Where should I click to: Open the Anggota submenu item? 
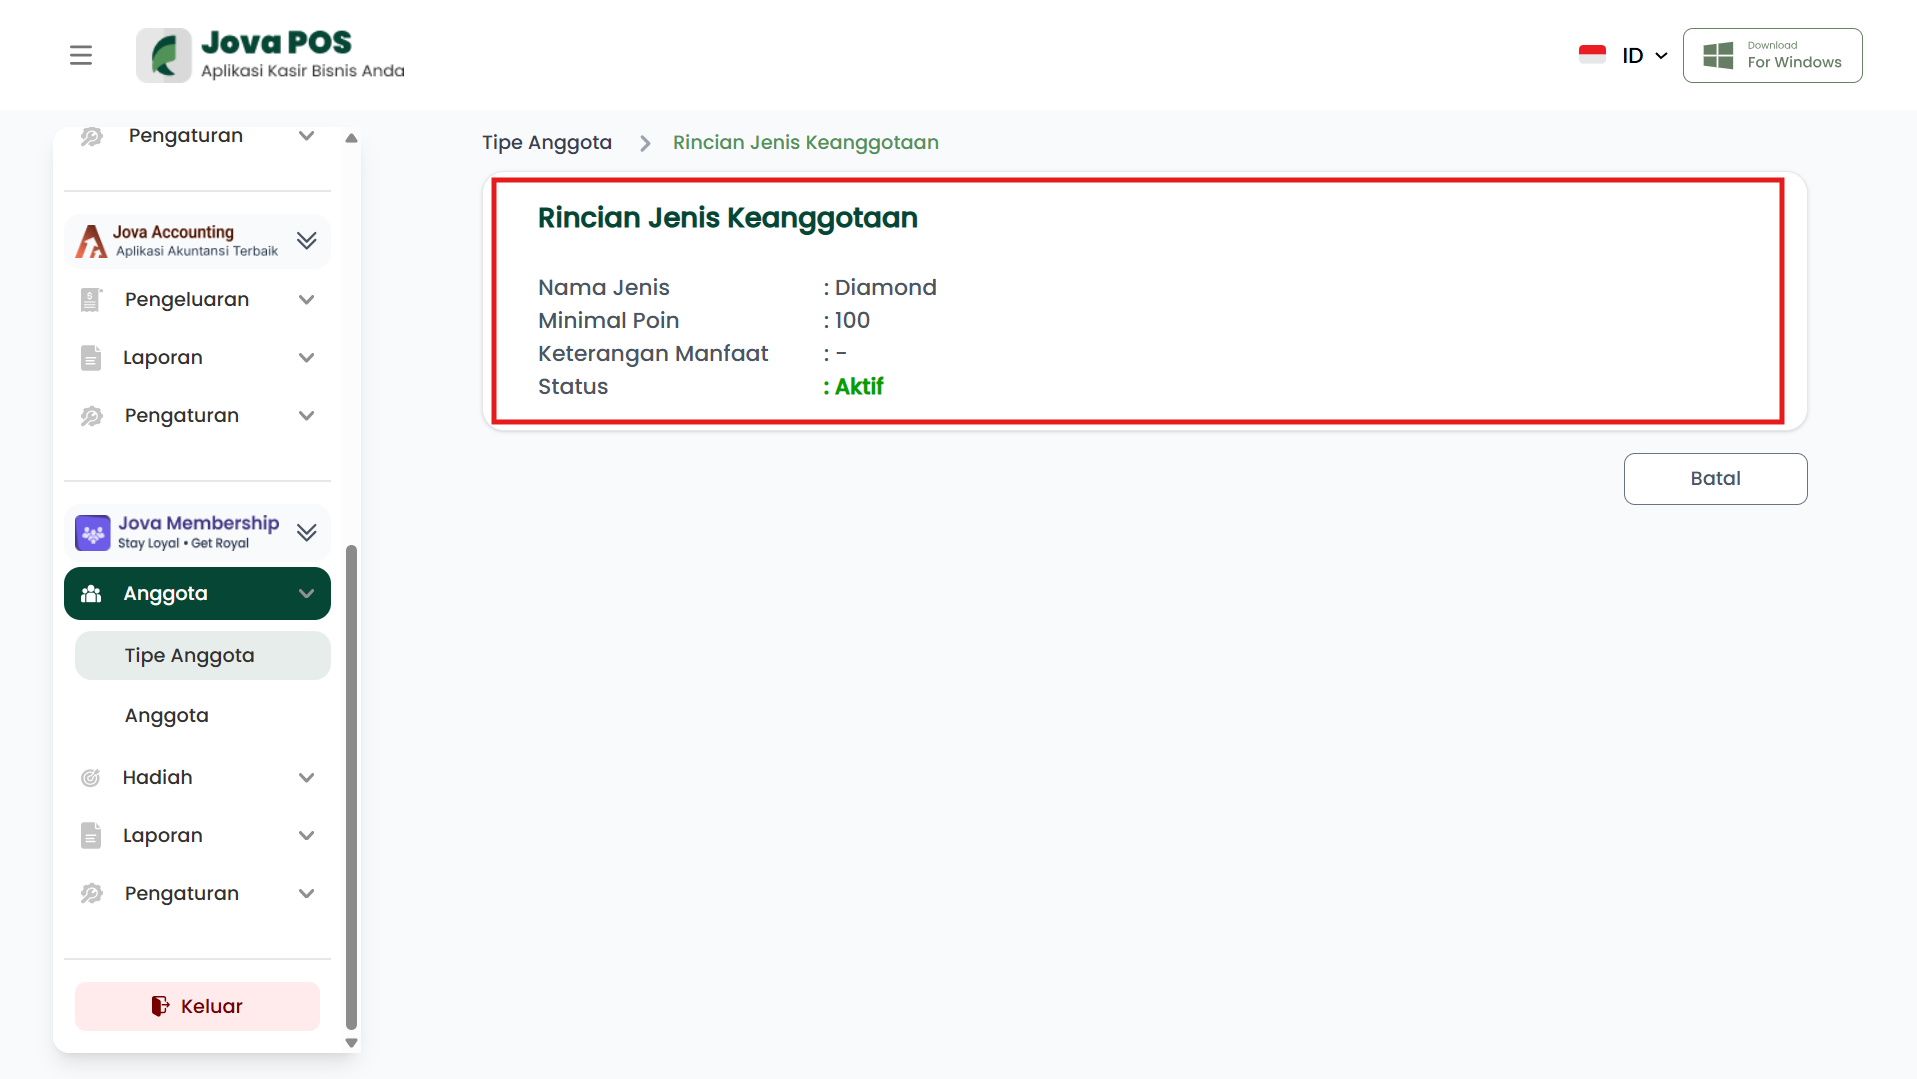167,716
